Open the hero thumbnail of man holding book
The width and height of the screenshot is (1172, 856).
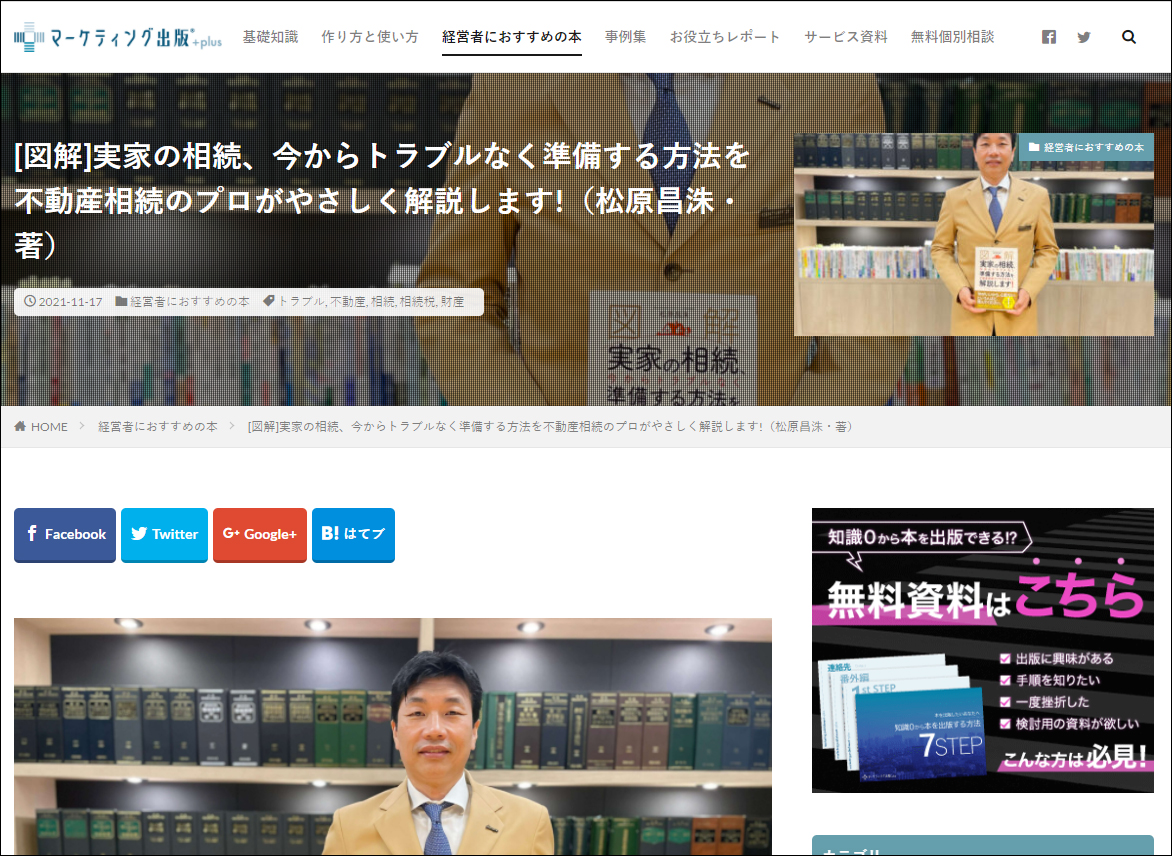974,235
